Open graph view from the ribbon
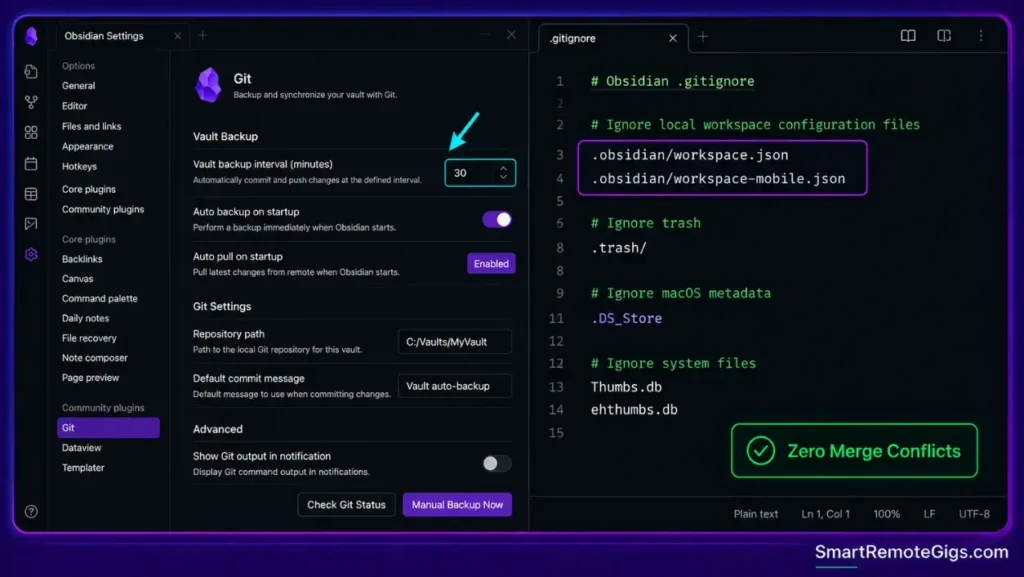The image size is (1024, 577). click(31, 102)
